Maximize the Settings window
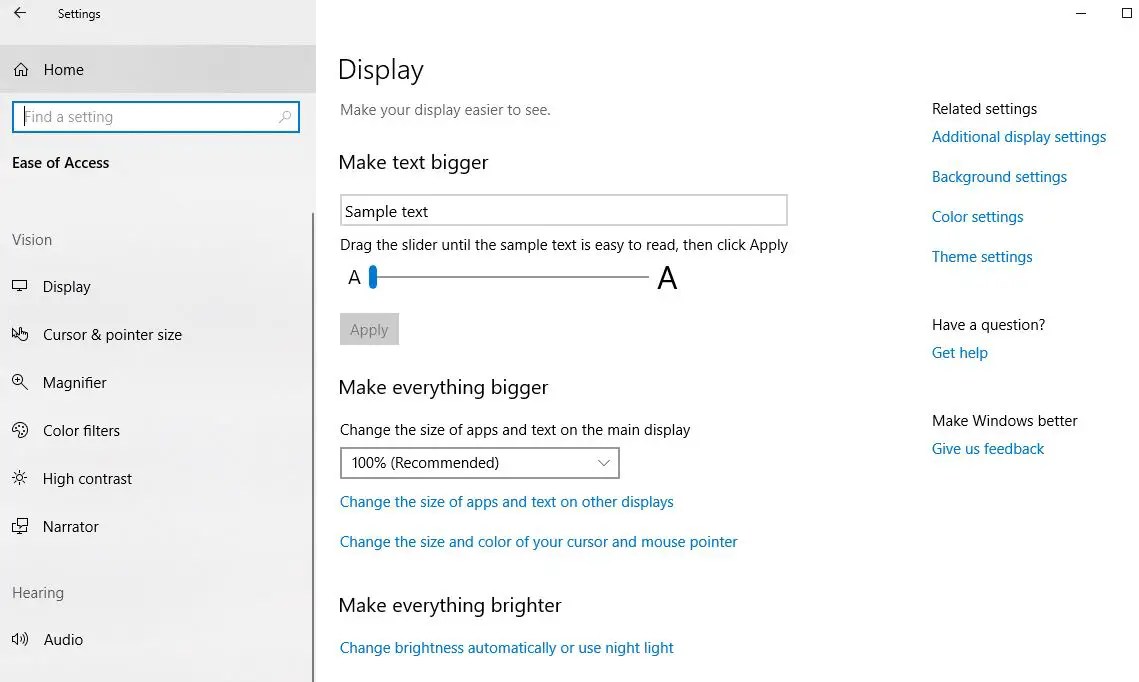The width and height of the screenshot is (1139, 682). pos(1127,13)
